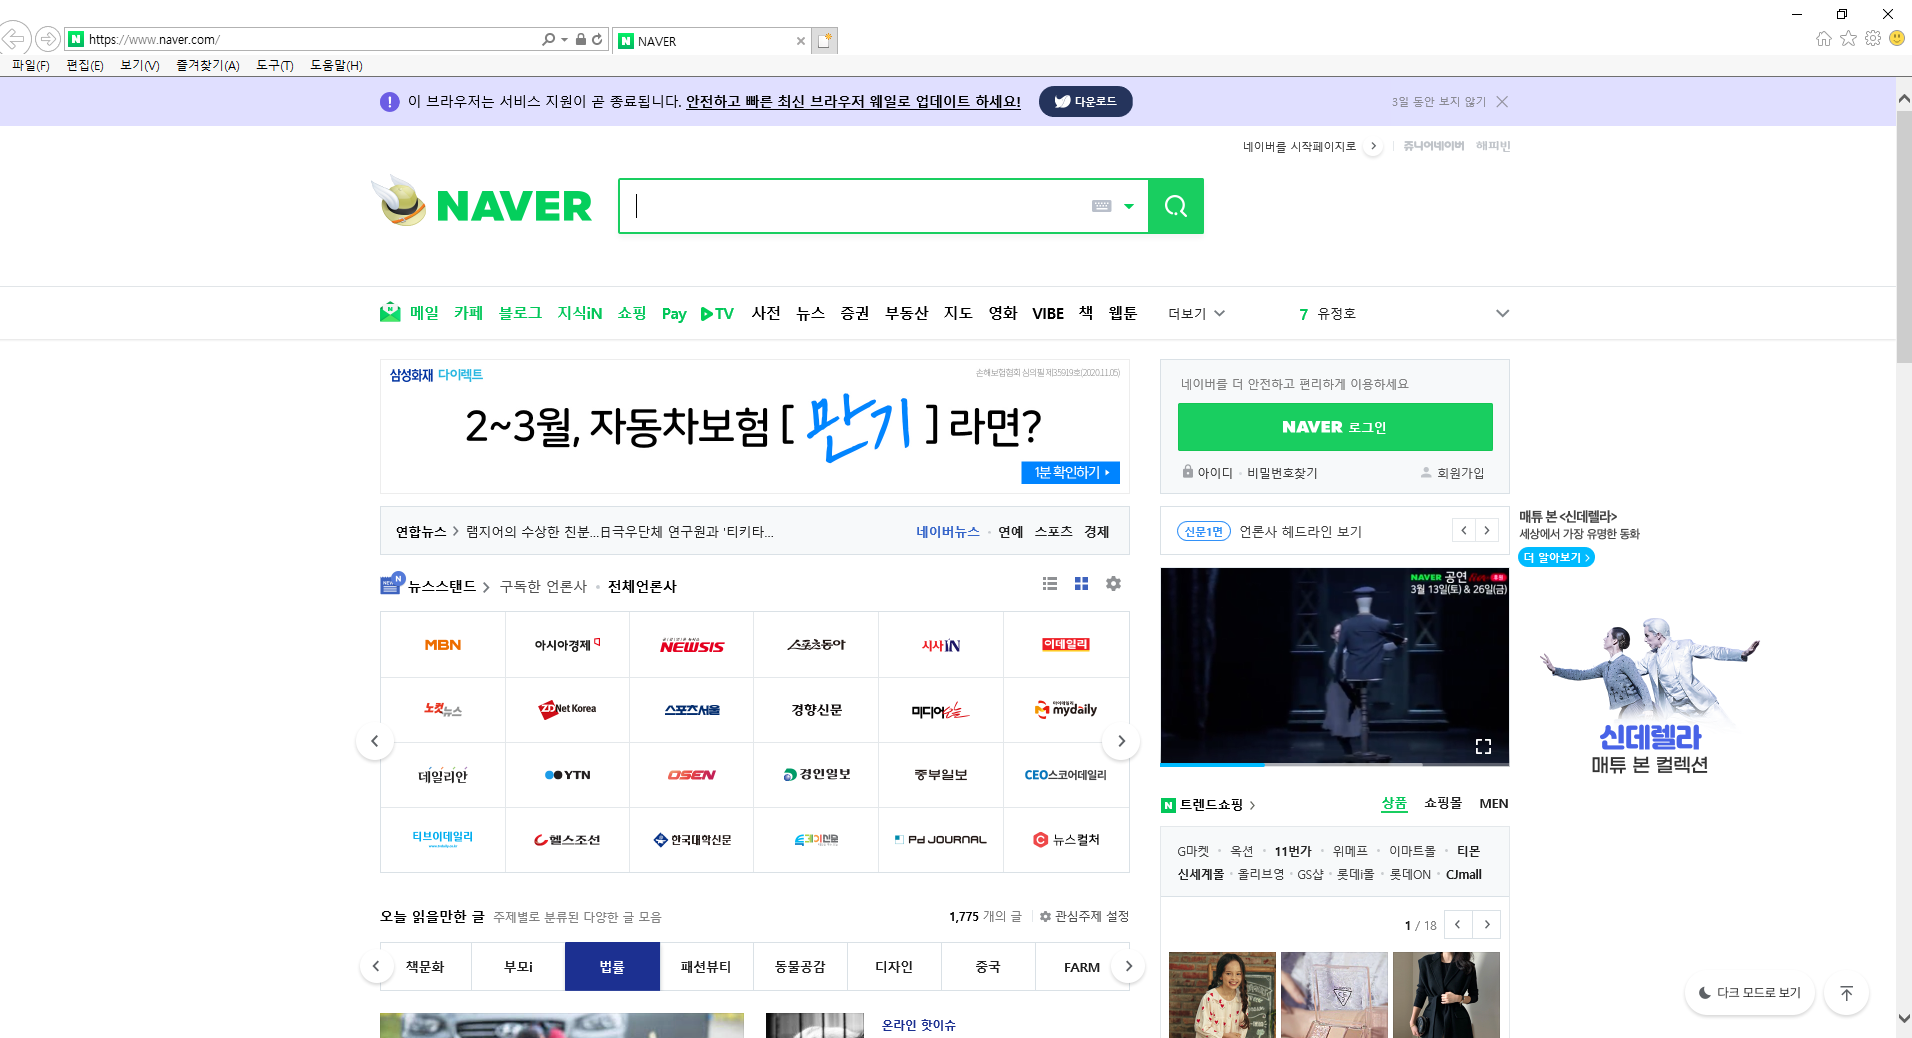Open 도구(T) menu
The height and width of the screenshot is (1038, 1912).
pyautogui.click(x=275, y=65)
